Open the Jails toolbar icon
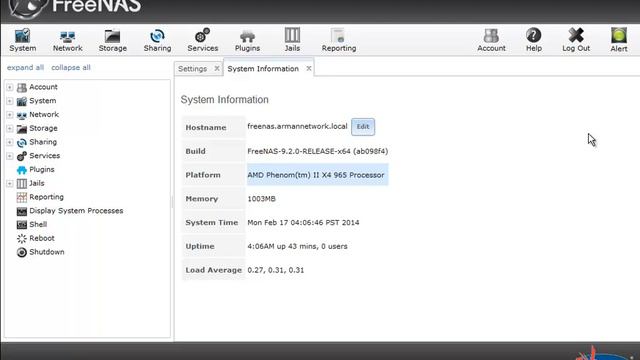The image size is (640, 360). click(x=292, y=40)
